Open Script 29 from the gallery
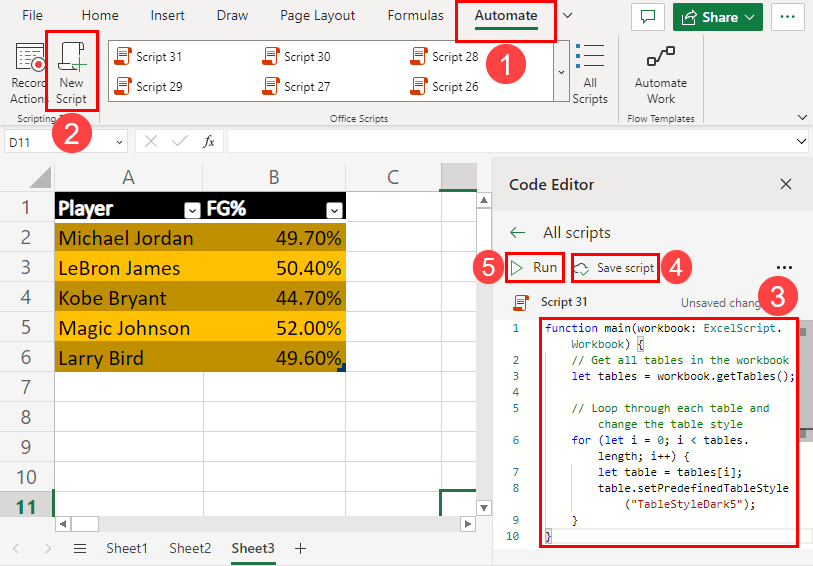813x566 pixels. click(x=148, y=87)
